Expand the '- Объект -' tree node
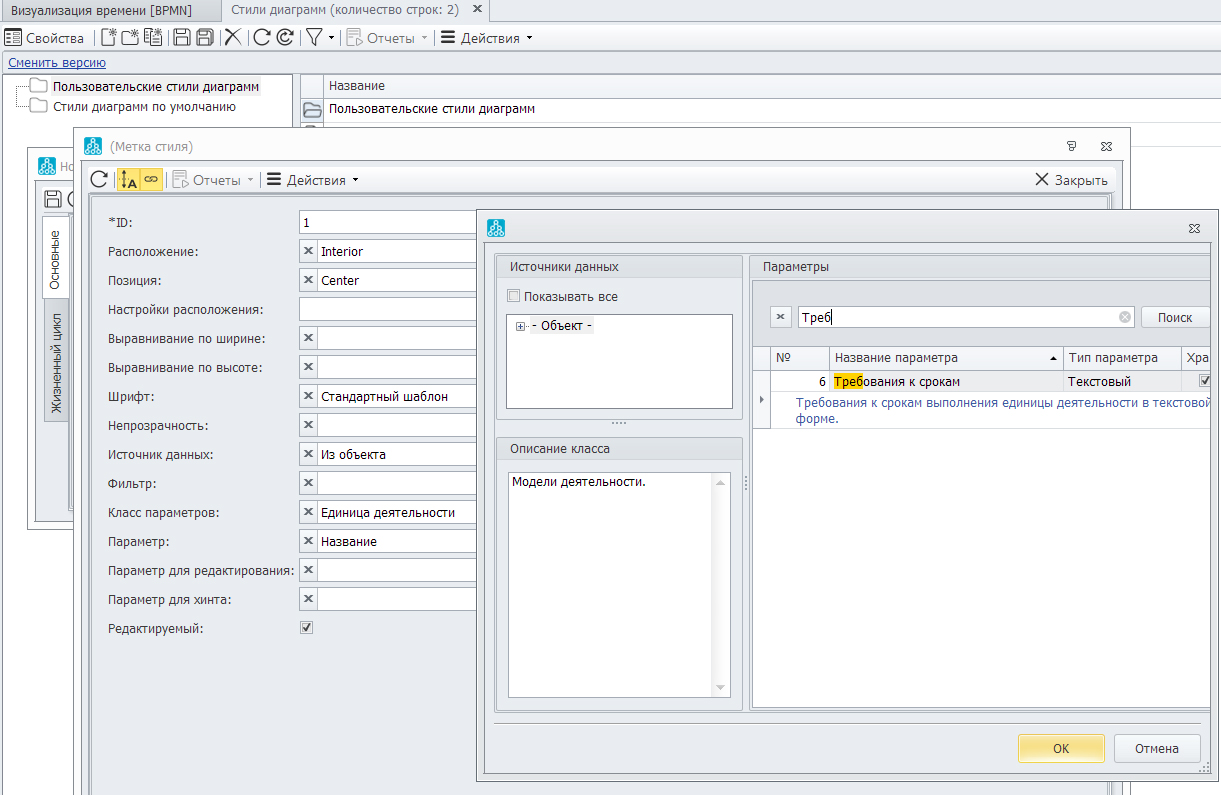Image resolution: width=1221 pixels, height=795 pixels. [520, 327]
